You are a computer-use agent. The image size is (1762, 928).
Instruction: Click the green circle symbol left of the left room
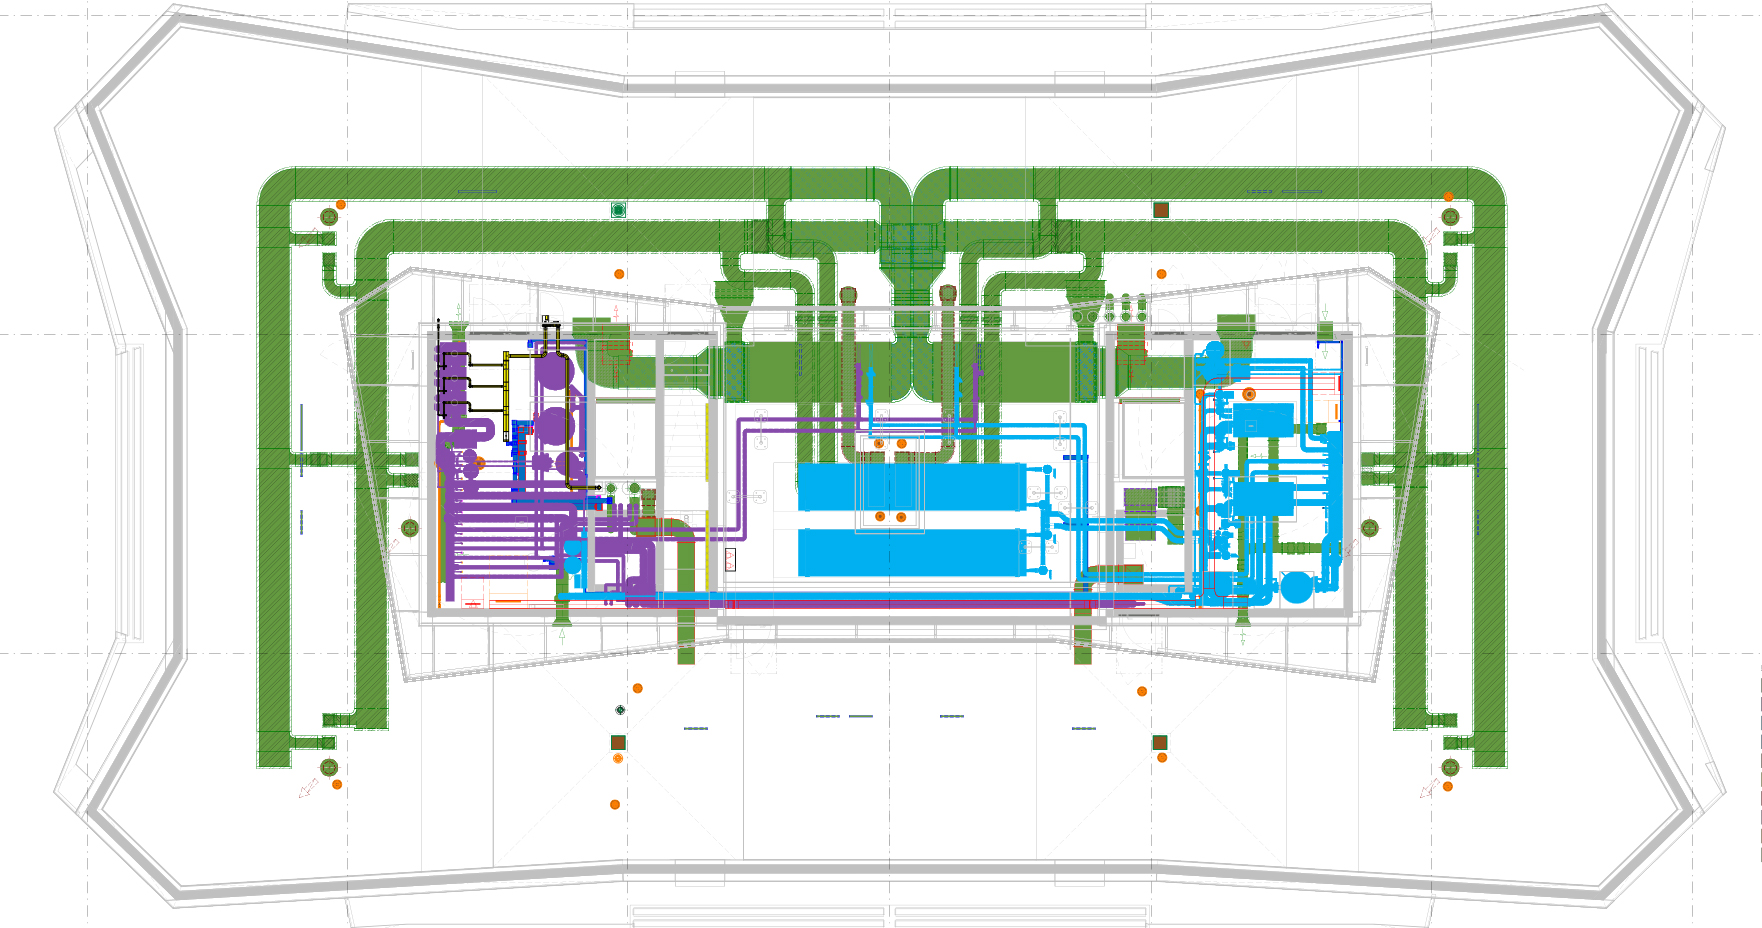tap(409, 527)
